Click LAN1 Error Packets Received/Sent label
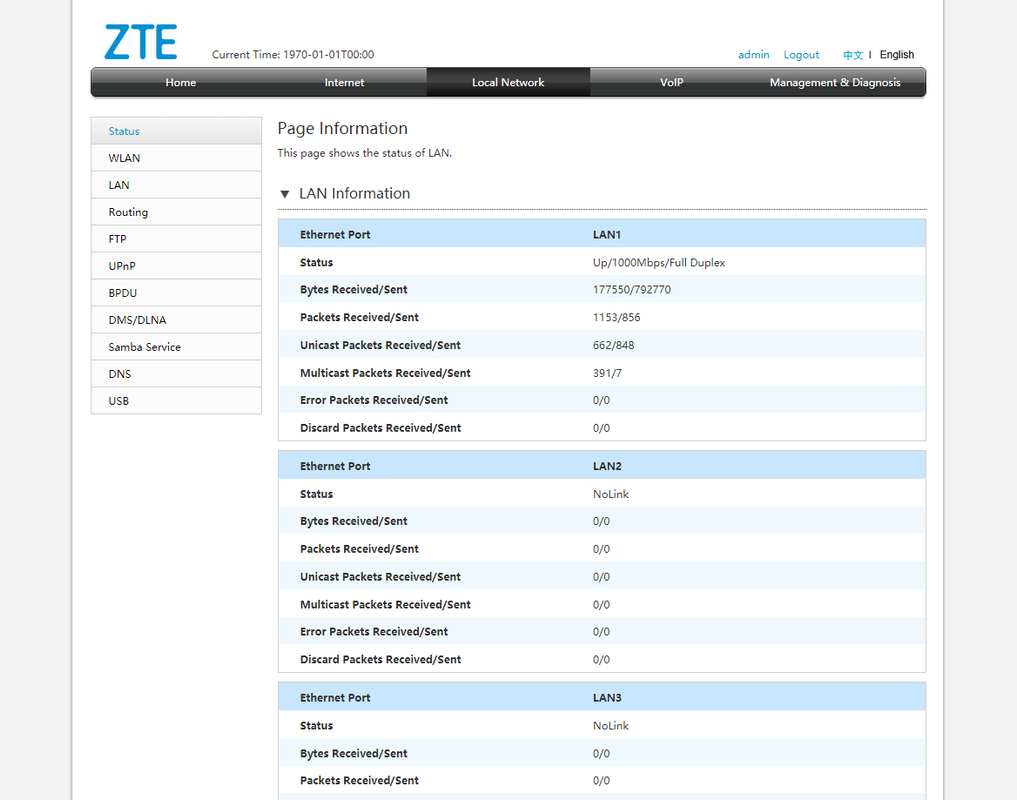Screen dimensions: 1017x800 click(374, 400)
